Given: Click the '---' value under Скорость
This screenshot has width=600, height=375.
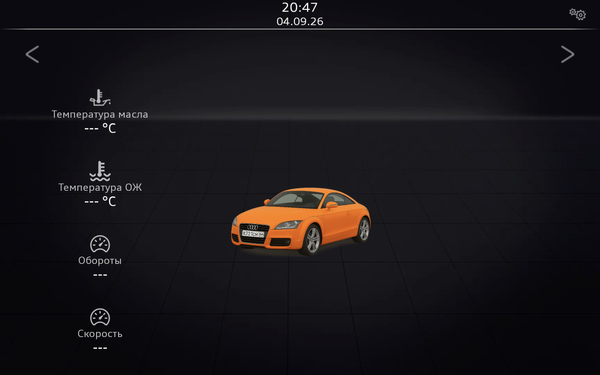Looking at the screenshot, I should click(x=100, y=348).
